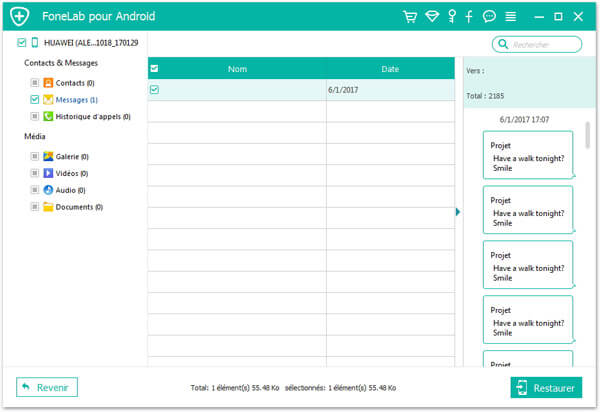This screenshot has height=412, width=600.
Task: Select Contacts (0) in the sidebar
Action: [x=75, y=83]
